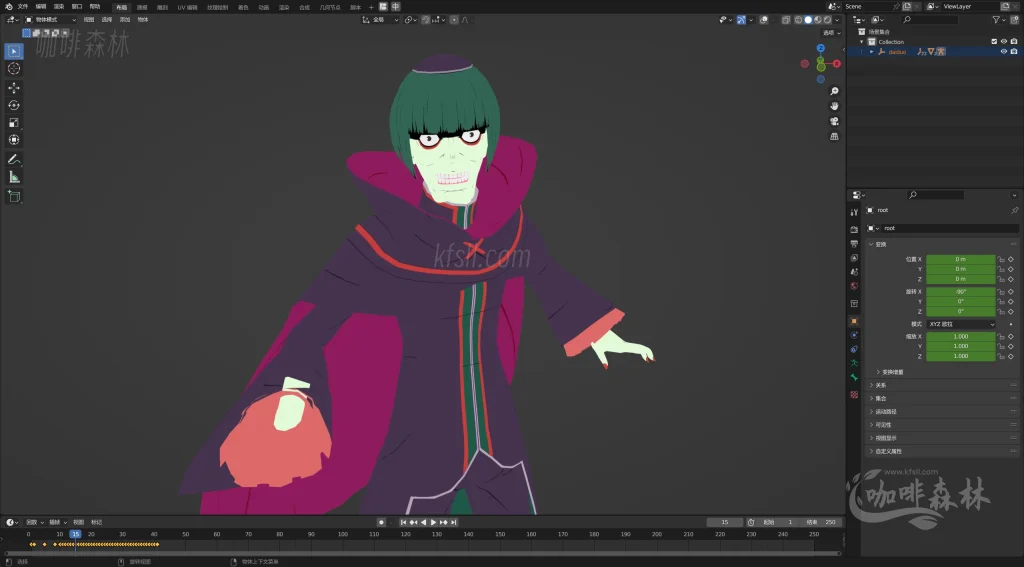Screen dimensions: 1024x567
Task: Open the Tool properties tab
Action: tap(854, 212)
